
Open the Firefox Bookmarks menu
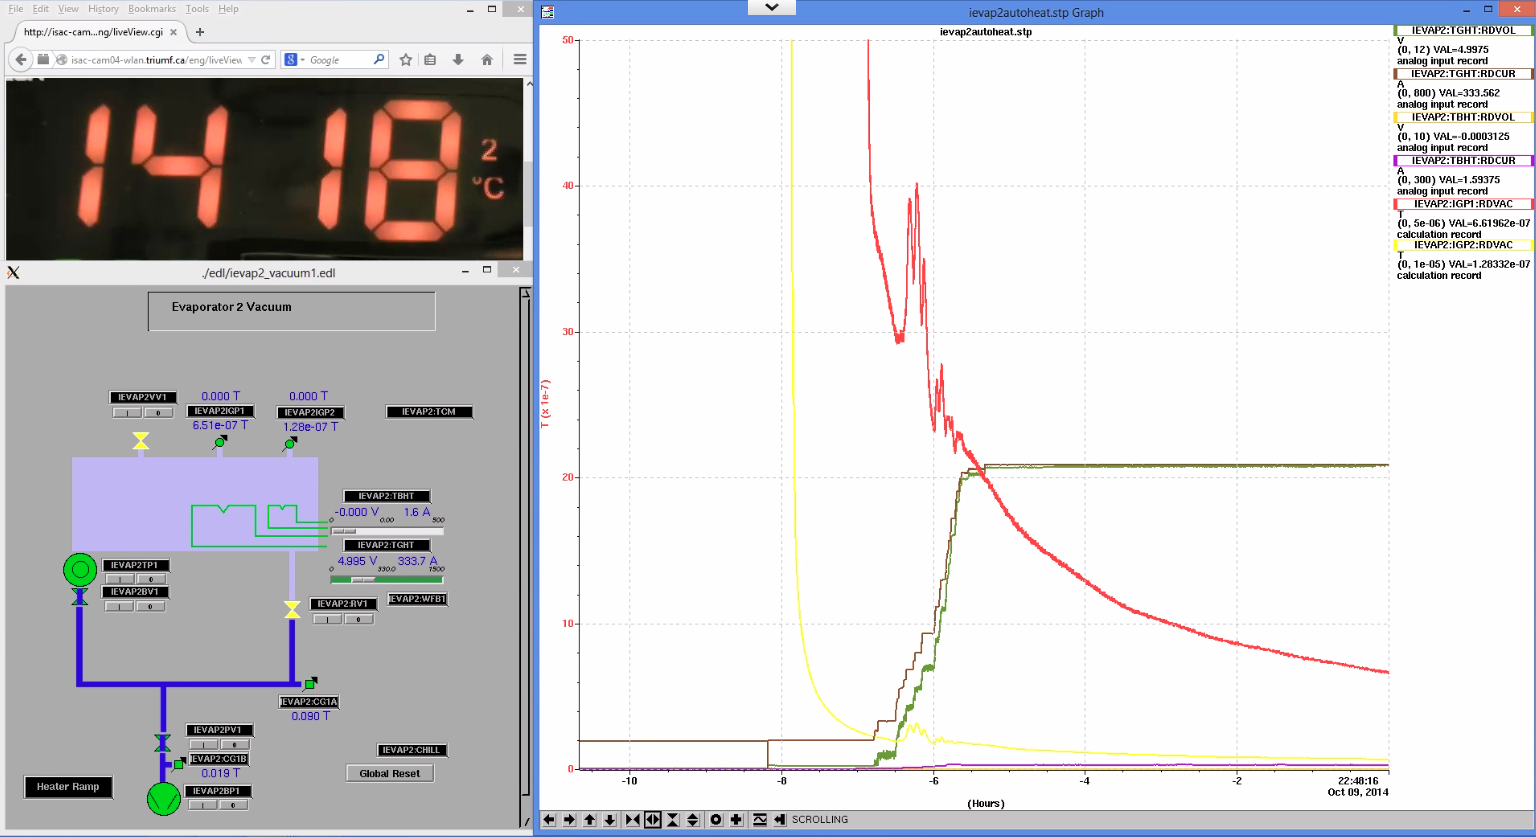(152, 8)
